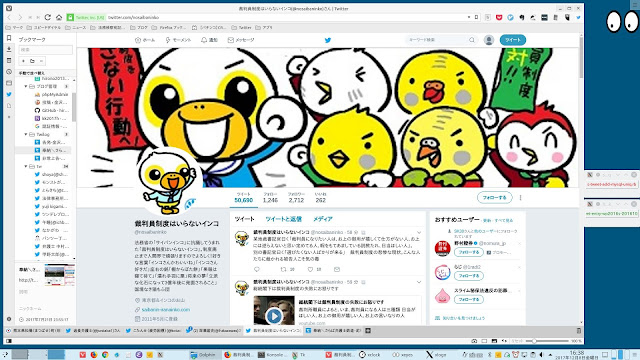The width and height of the screenshot is (640, 360).
Task: Reply to the first tweet
Action: 257,269
